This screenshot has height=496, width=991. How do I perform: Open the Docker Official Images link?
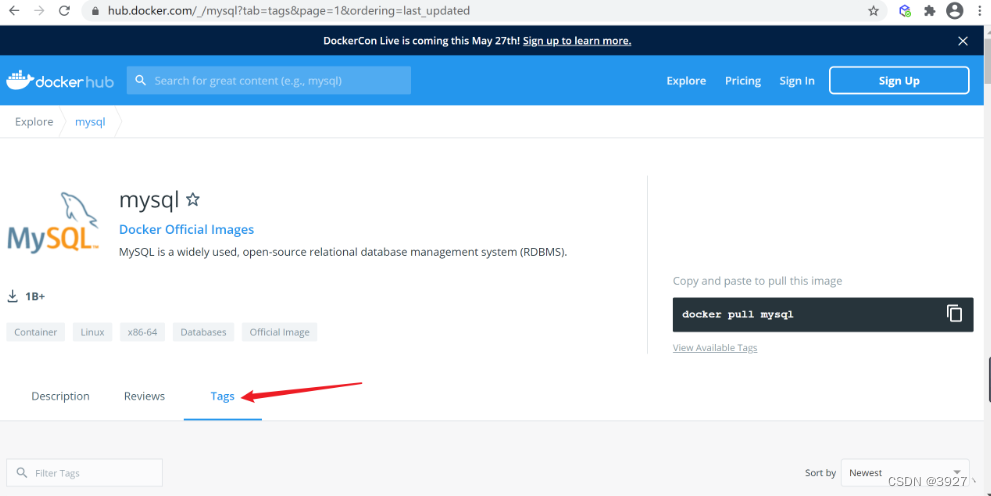186,229
